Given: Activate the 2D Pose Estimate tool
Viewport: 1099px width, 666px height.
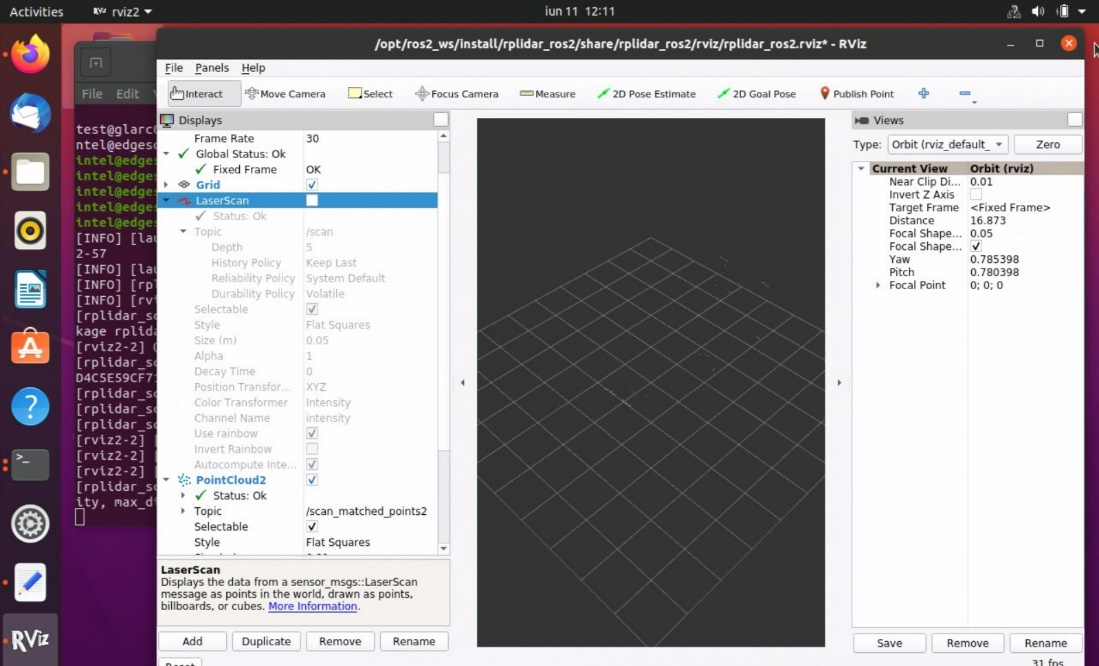Looking at the screenshot, I should (646, 94).
